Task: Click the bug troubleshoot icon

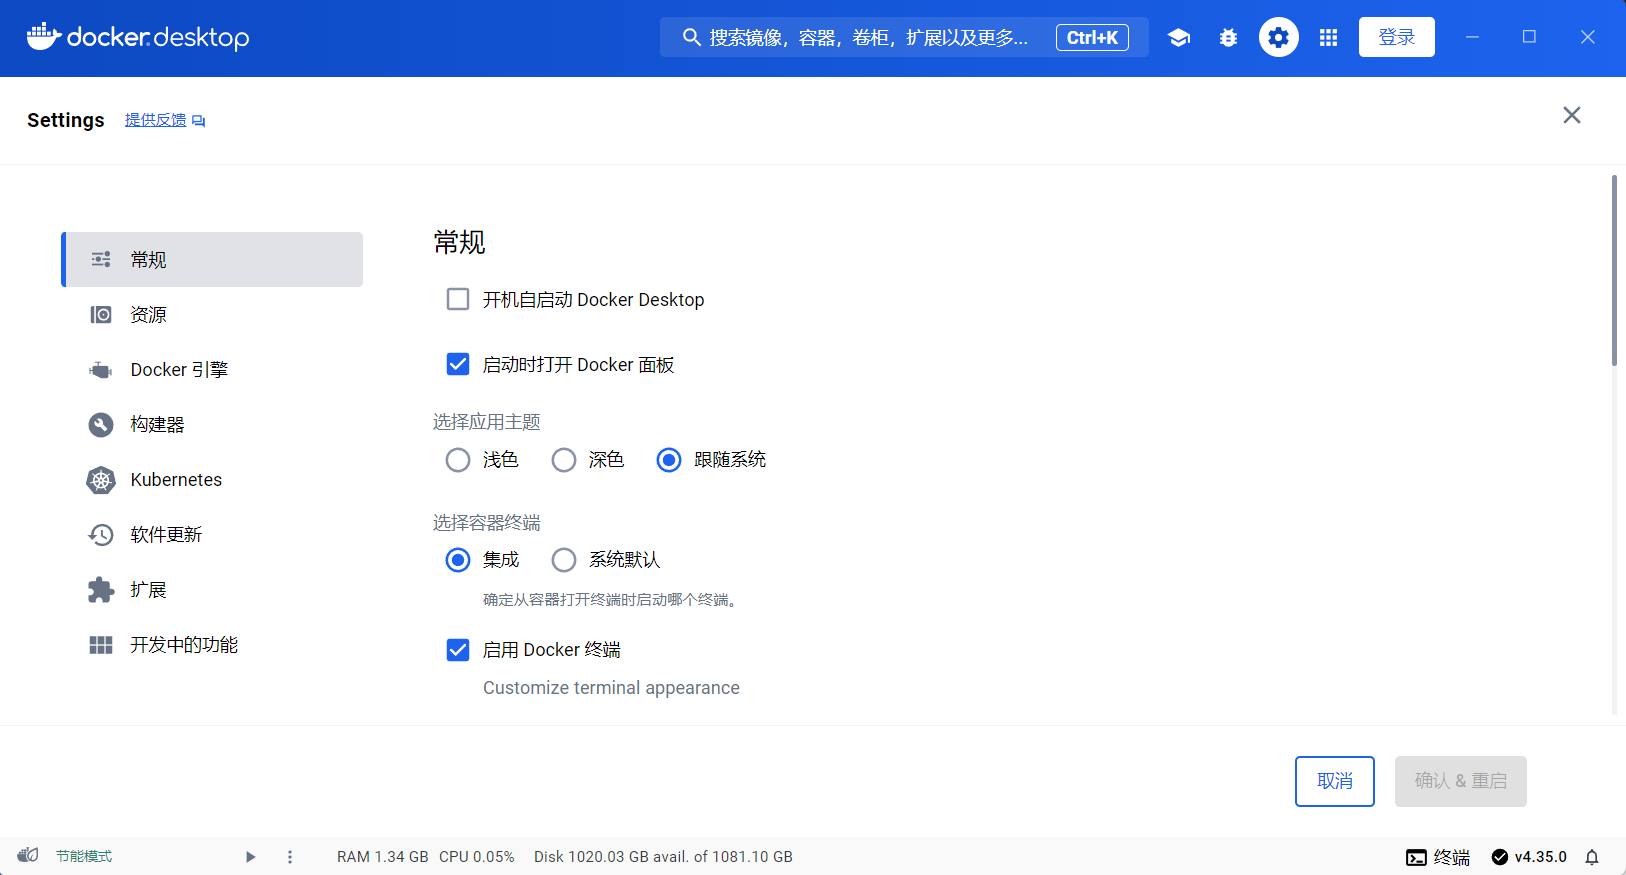Action: [x=1228, y=38]
